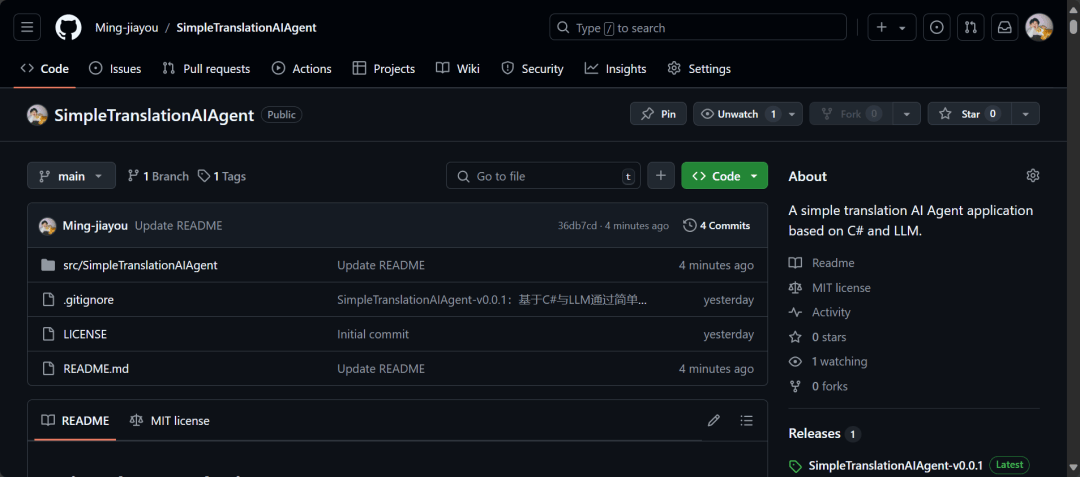1080x477 pixels.
Task: Click the Unwatch button
Action: [x=738, y=114]
